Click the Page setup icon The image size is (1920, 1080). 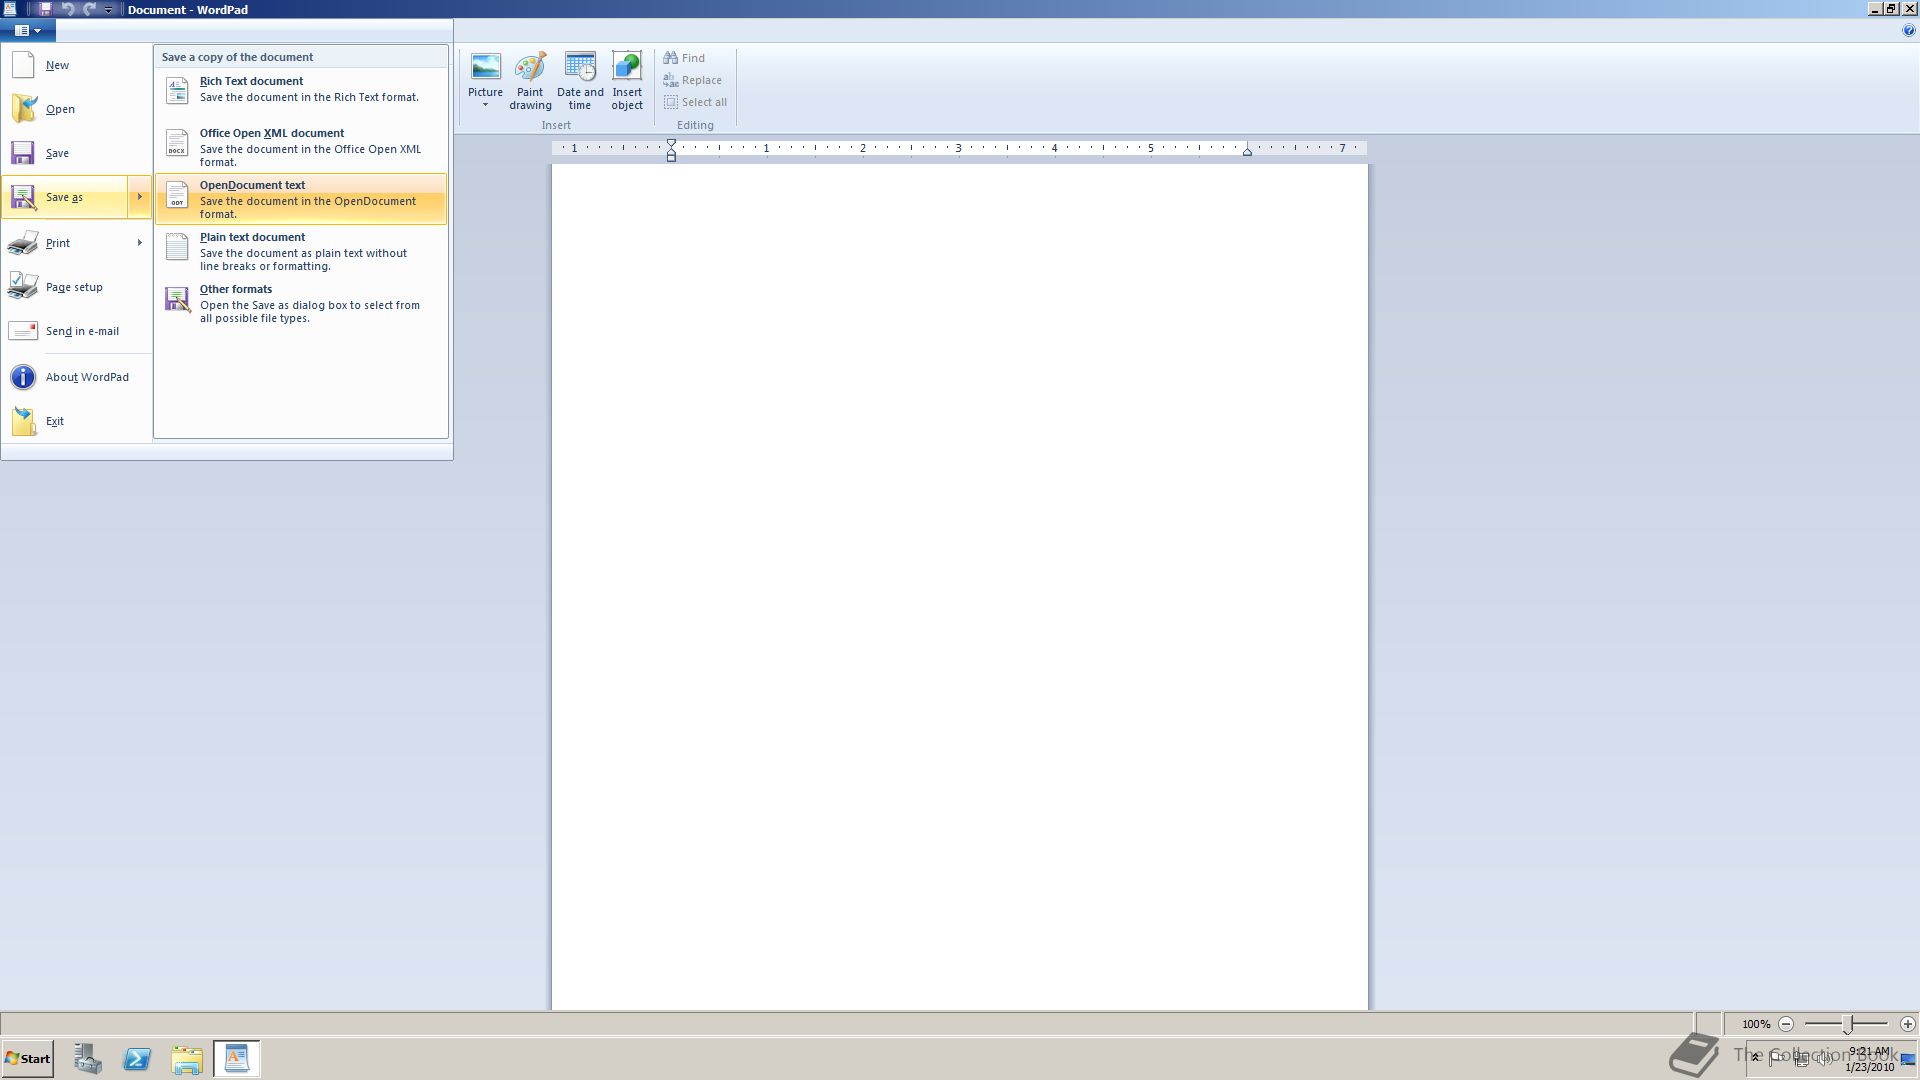(23, 287)
